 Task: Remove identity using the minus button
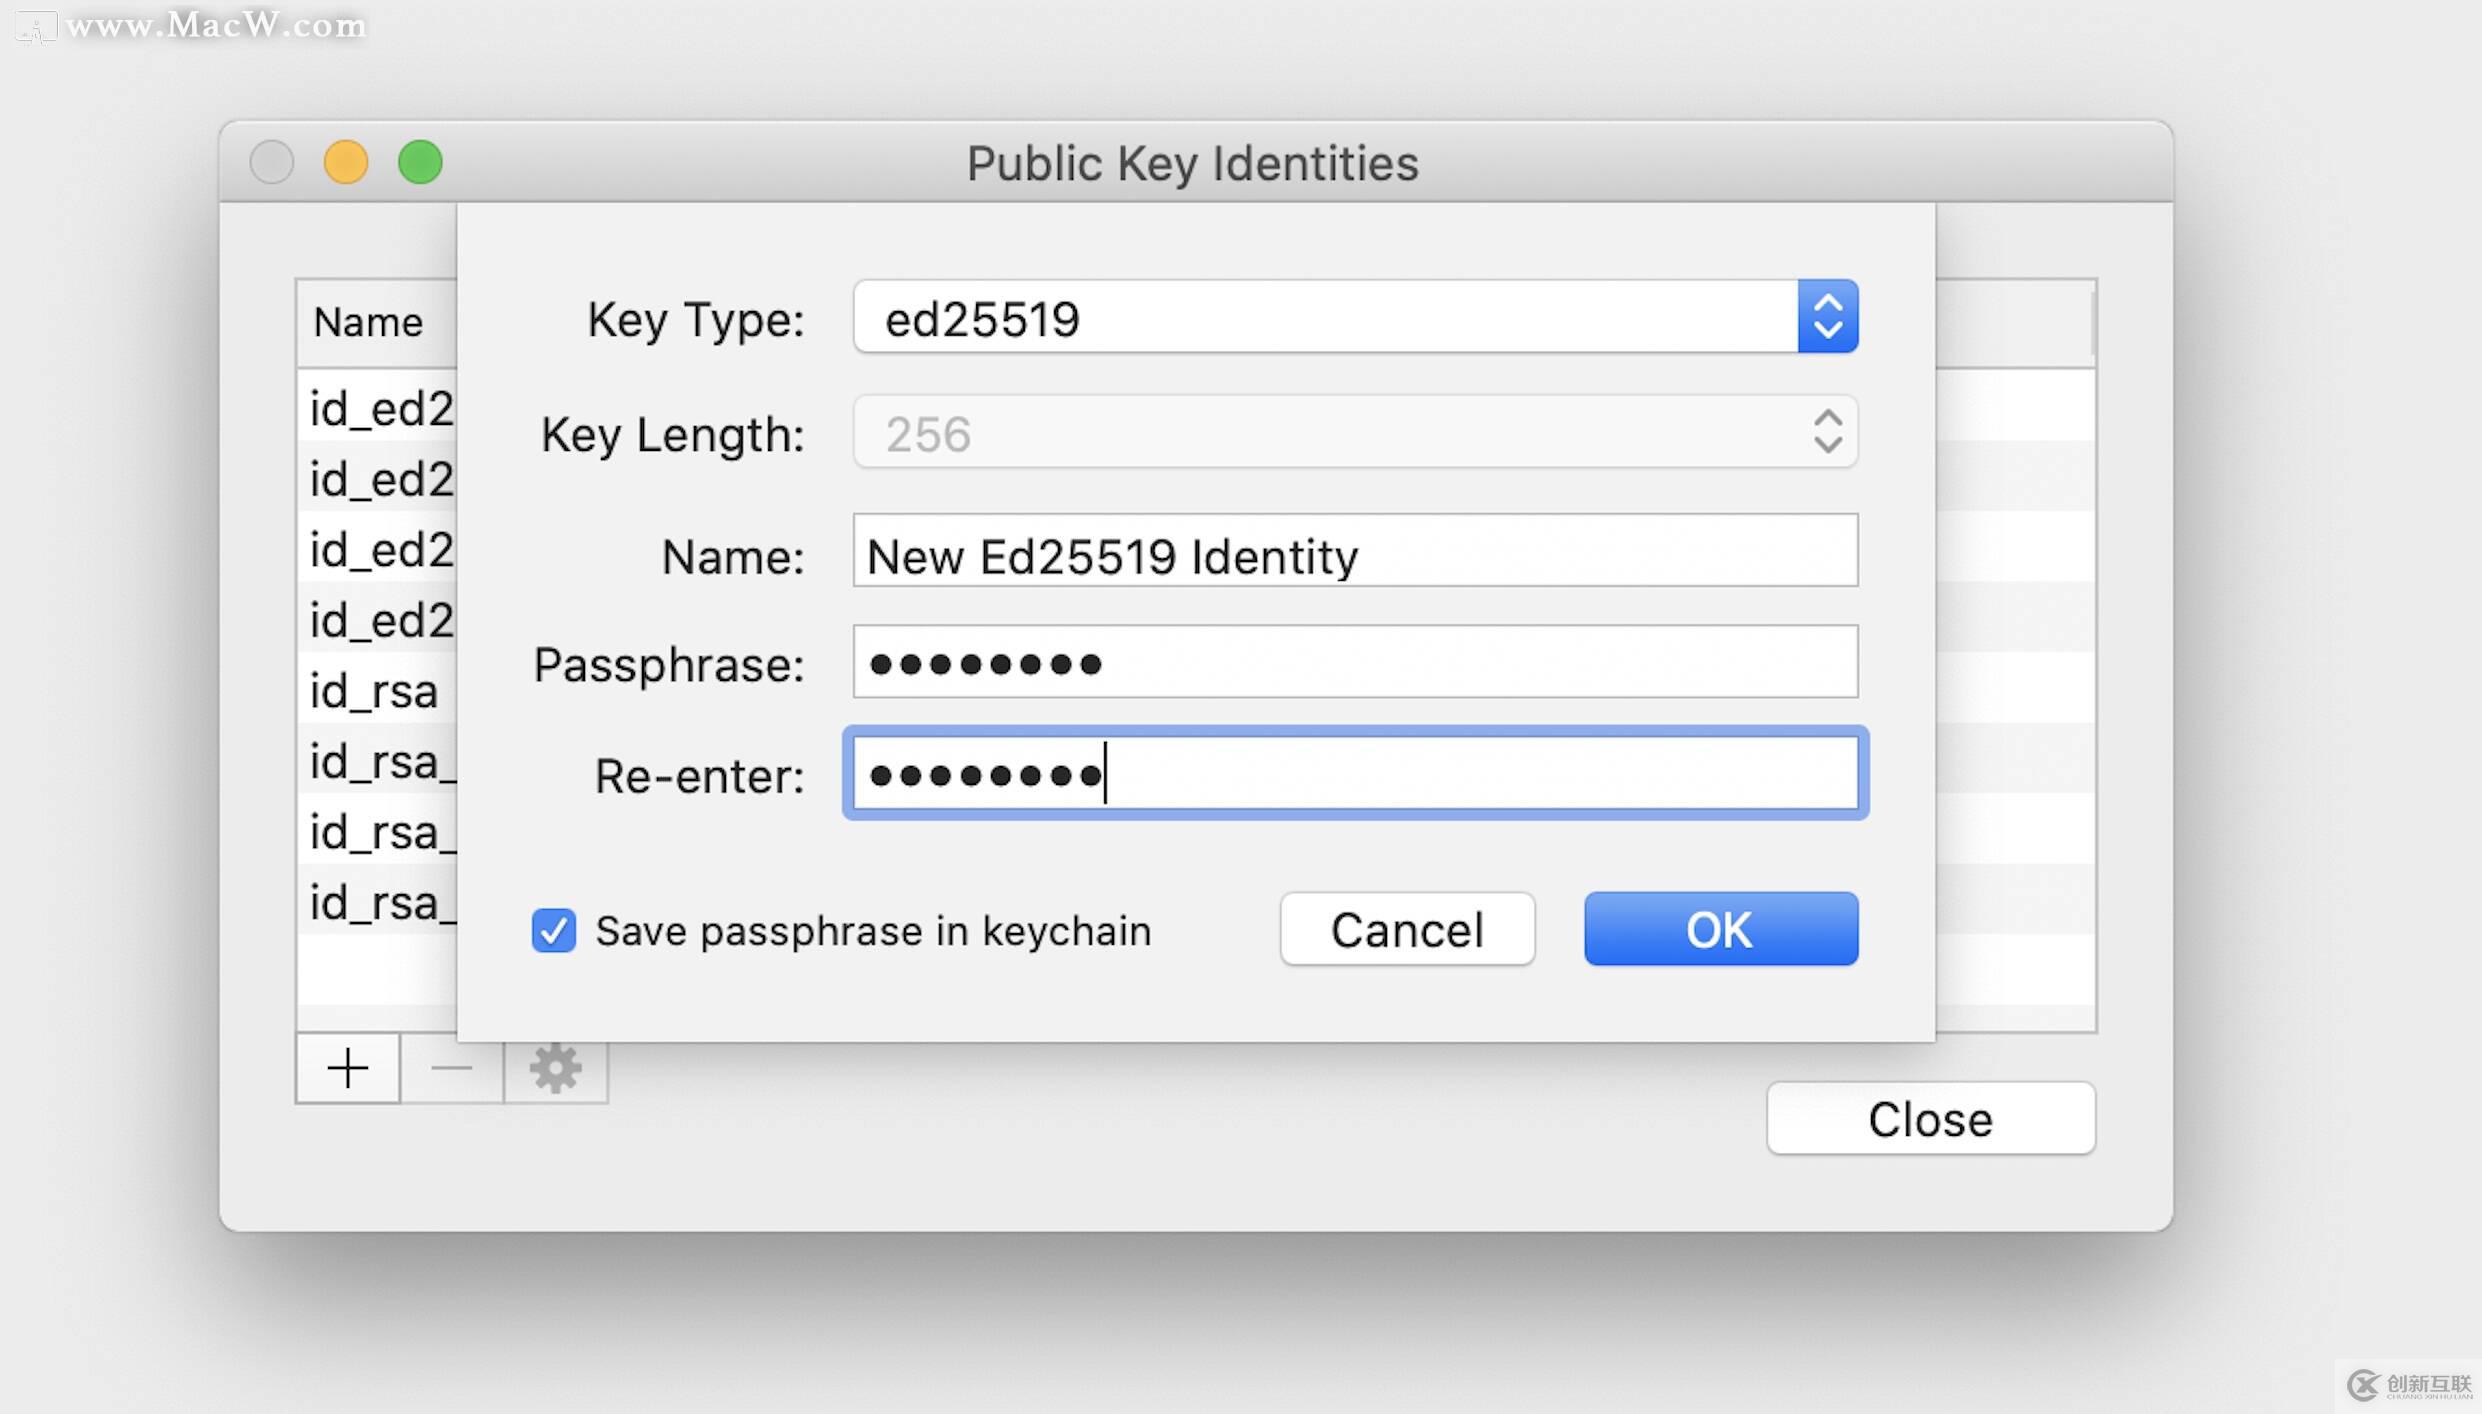tap(452, 1068)
